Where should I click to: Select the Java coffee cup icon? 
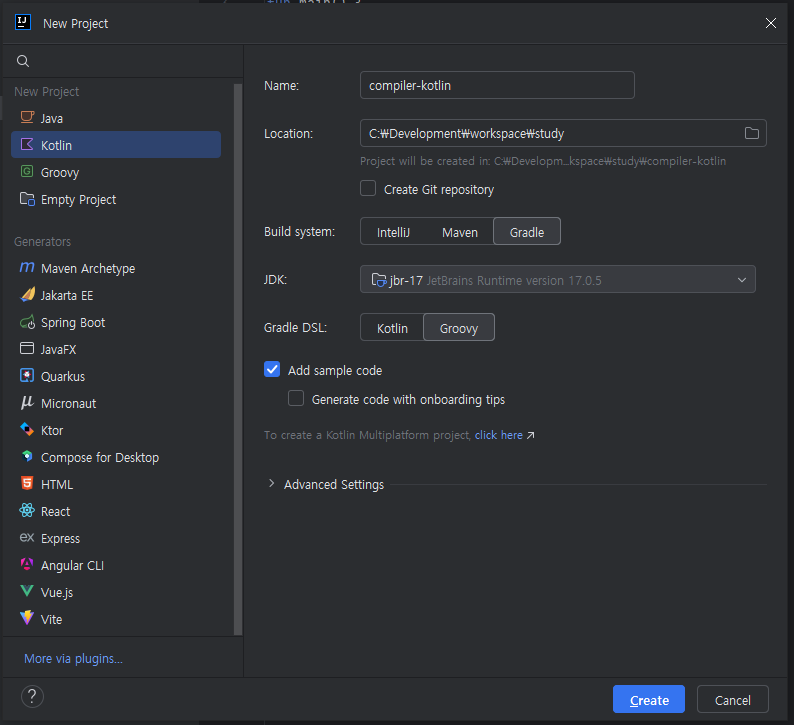pos(27,117)
